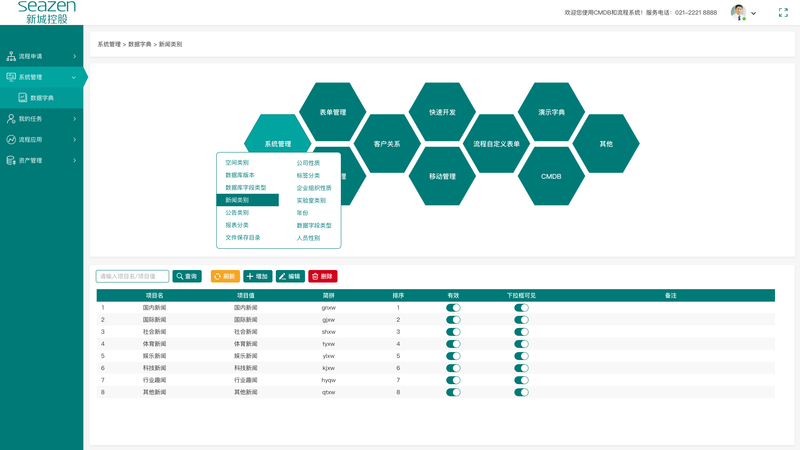Focus the 请输入项目名/项目值 search field

pyautogui.click(x=132, y=276)
